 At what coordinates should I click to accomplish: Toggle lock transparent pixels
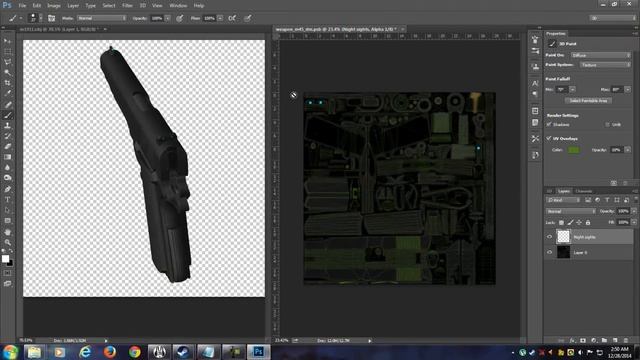[561, 222]
